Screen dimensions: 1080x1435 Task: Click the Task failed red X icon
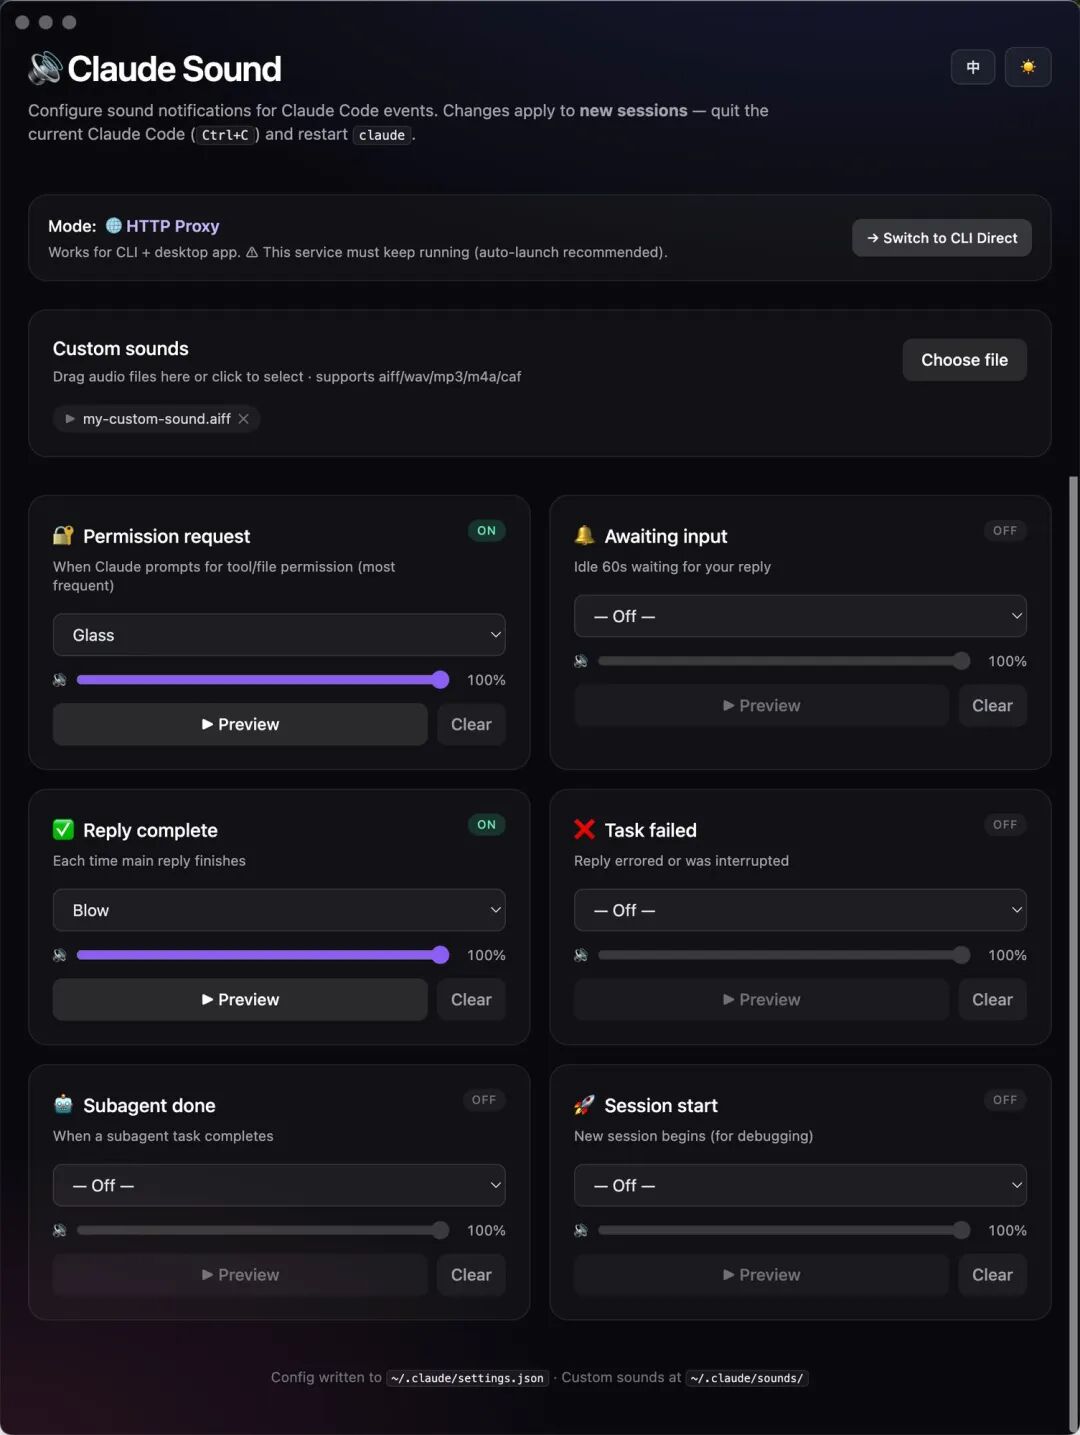(584, 829)
